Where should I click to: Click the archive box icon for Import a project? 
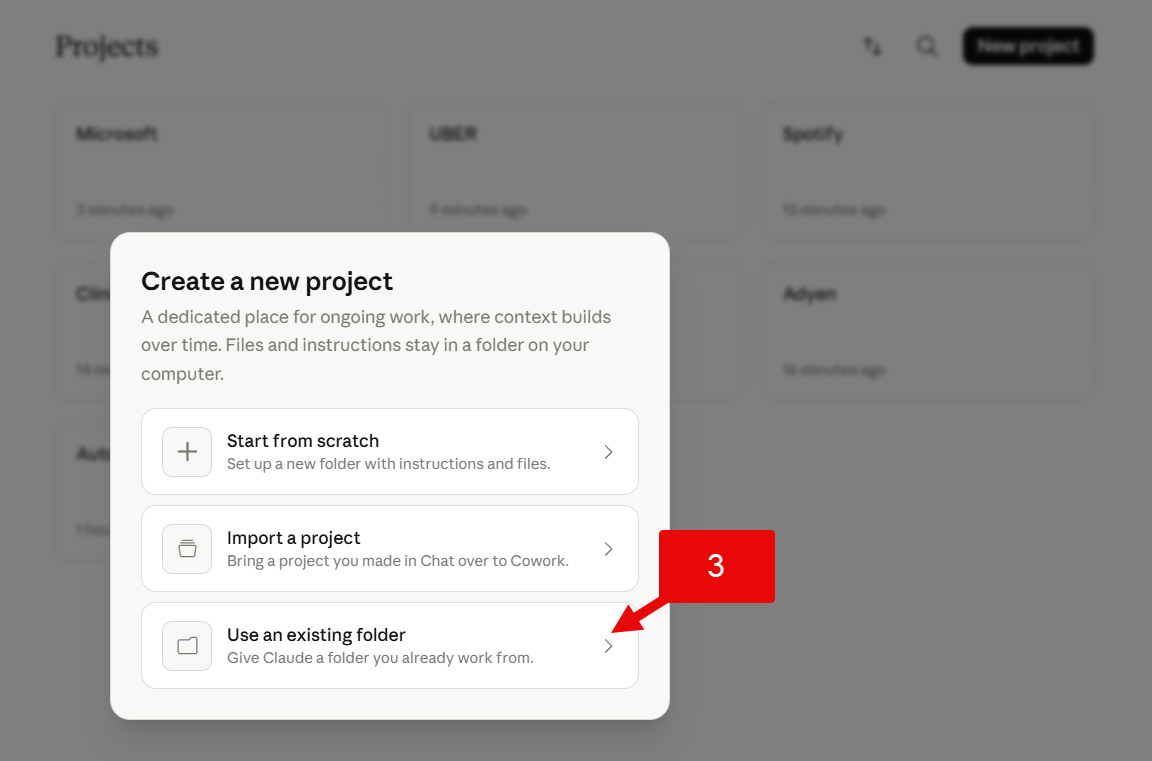pos(187,549)
